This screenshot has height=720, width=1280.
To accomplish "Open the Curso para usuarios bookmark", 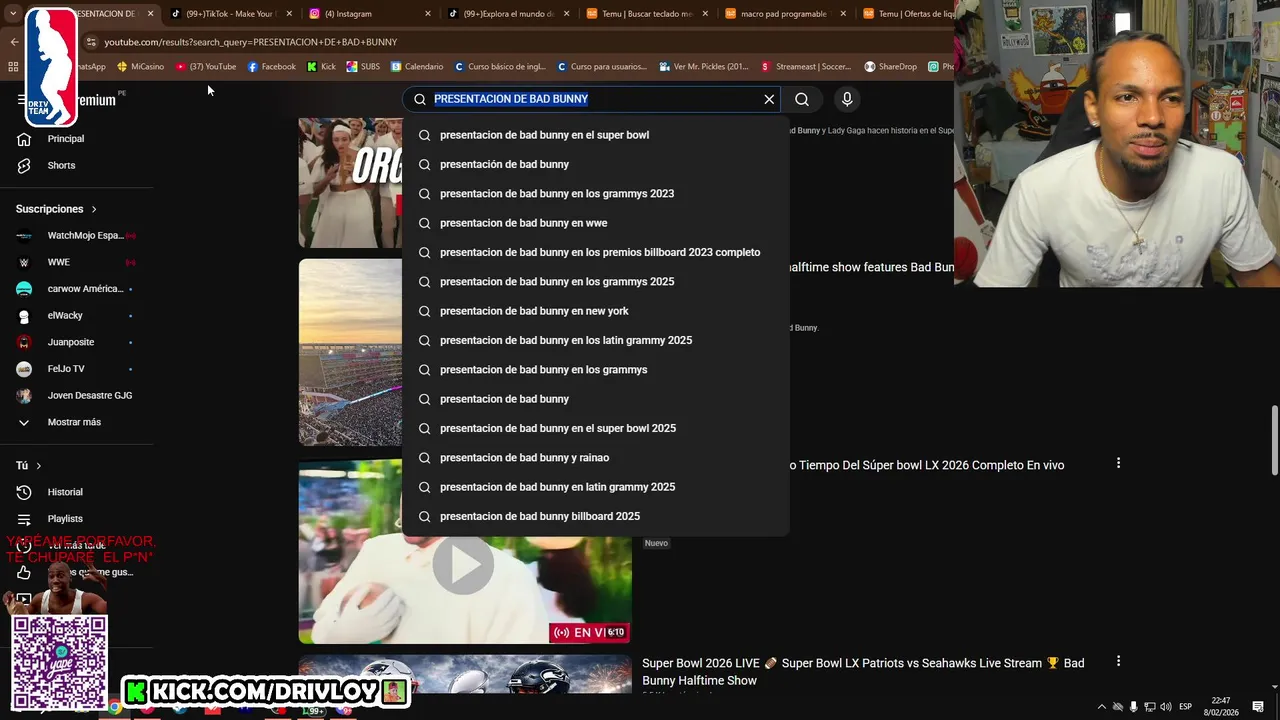I will [602, 67].
